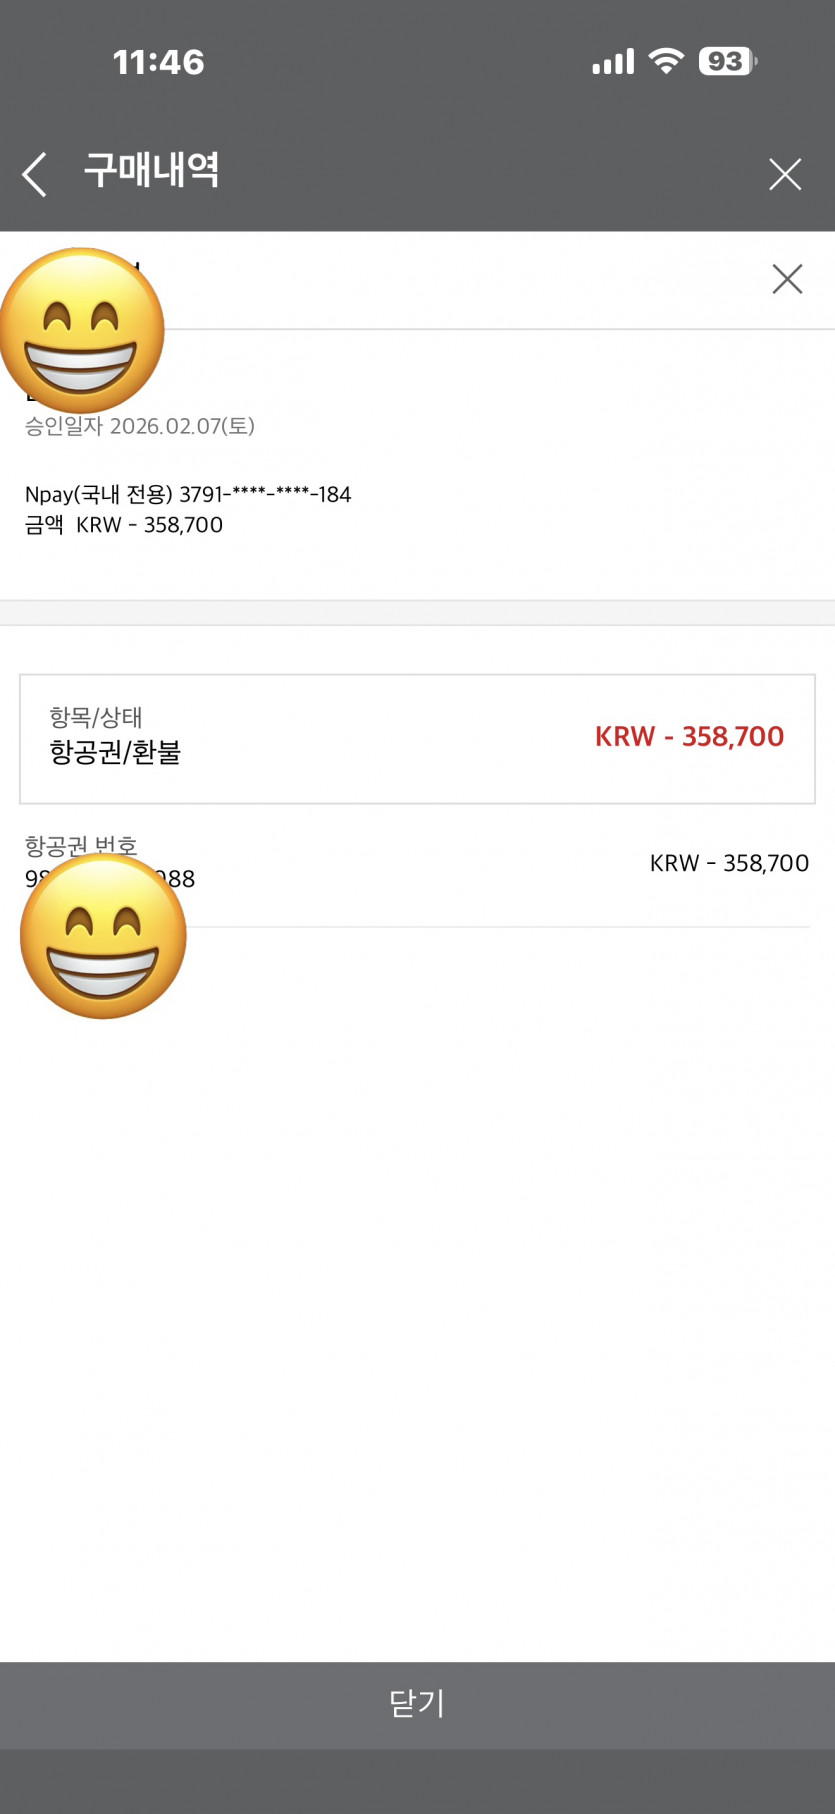The image size is (835, 1814).
Task: Tap the battery indicator showing 93
Action: click(727, 61)
